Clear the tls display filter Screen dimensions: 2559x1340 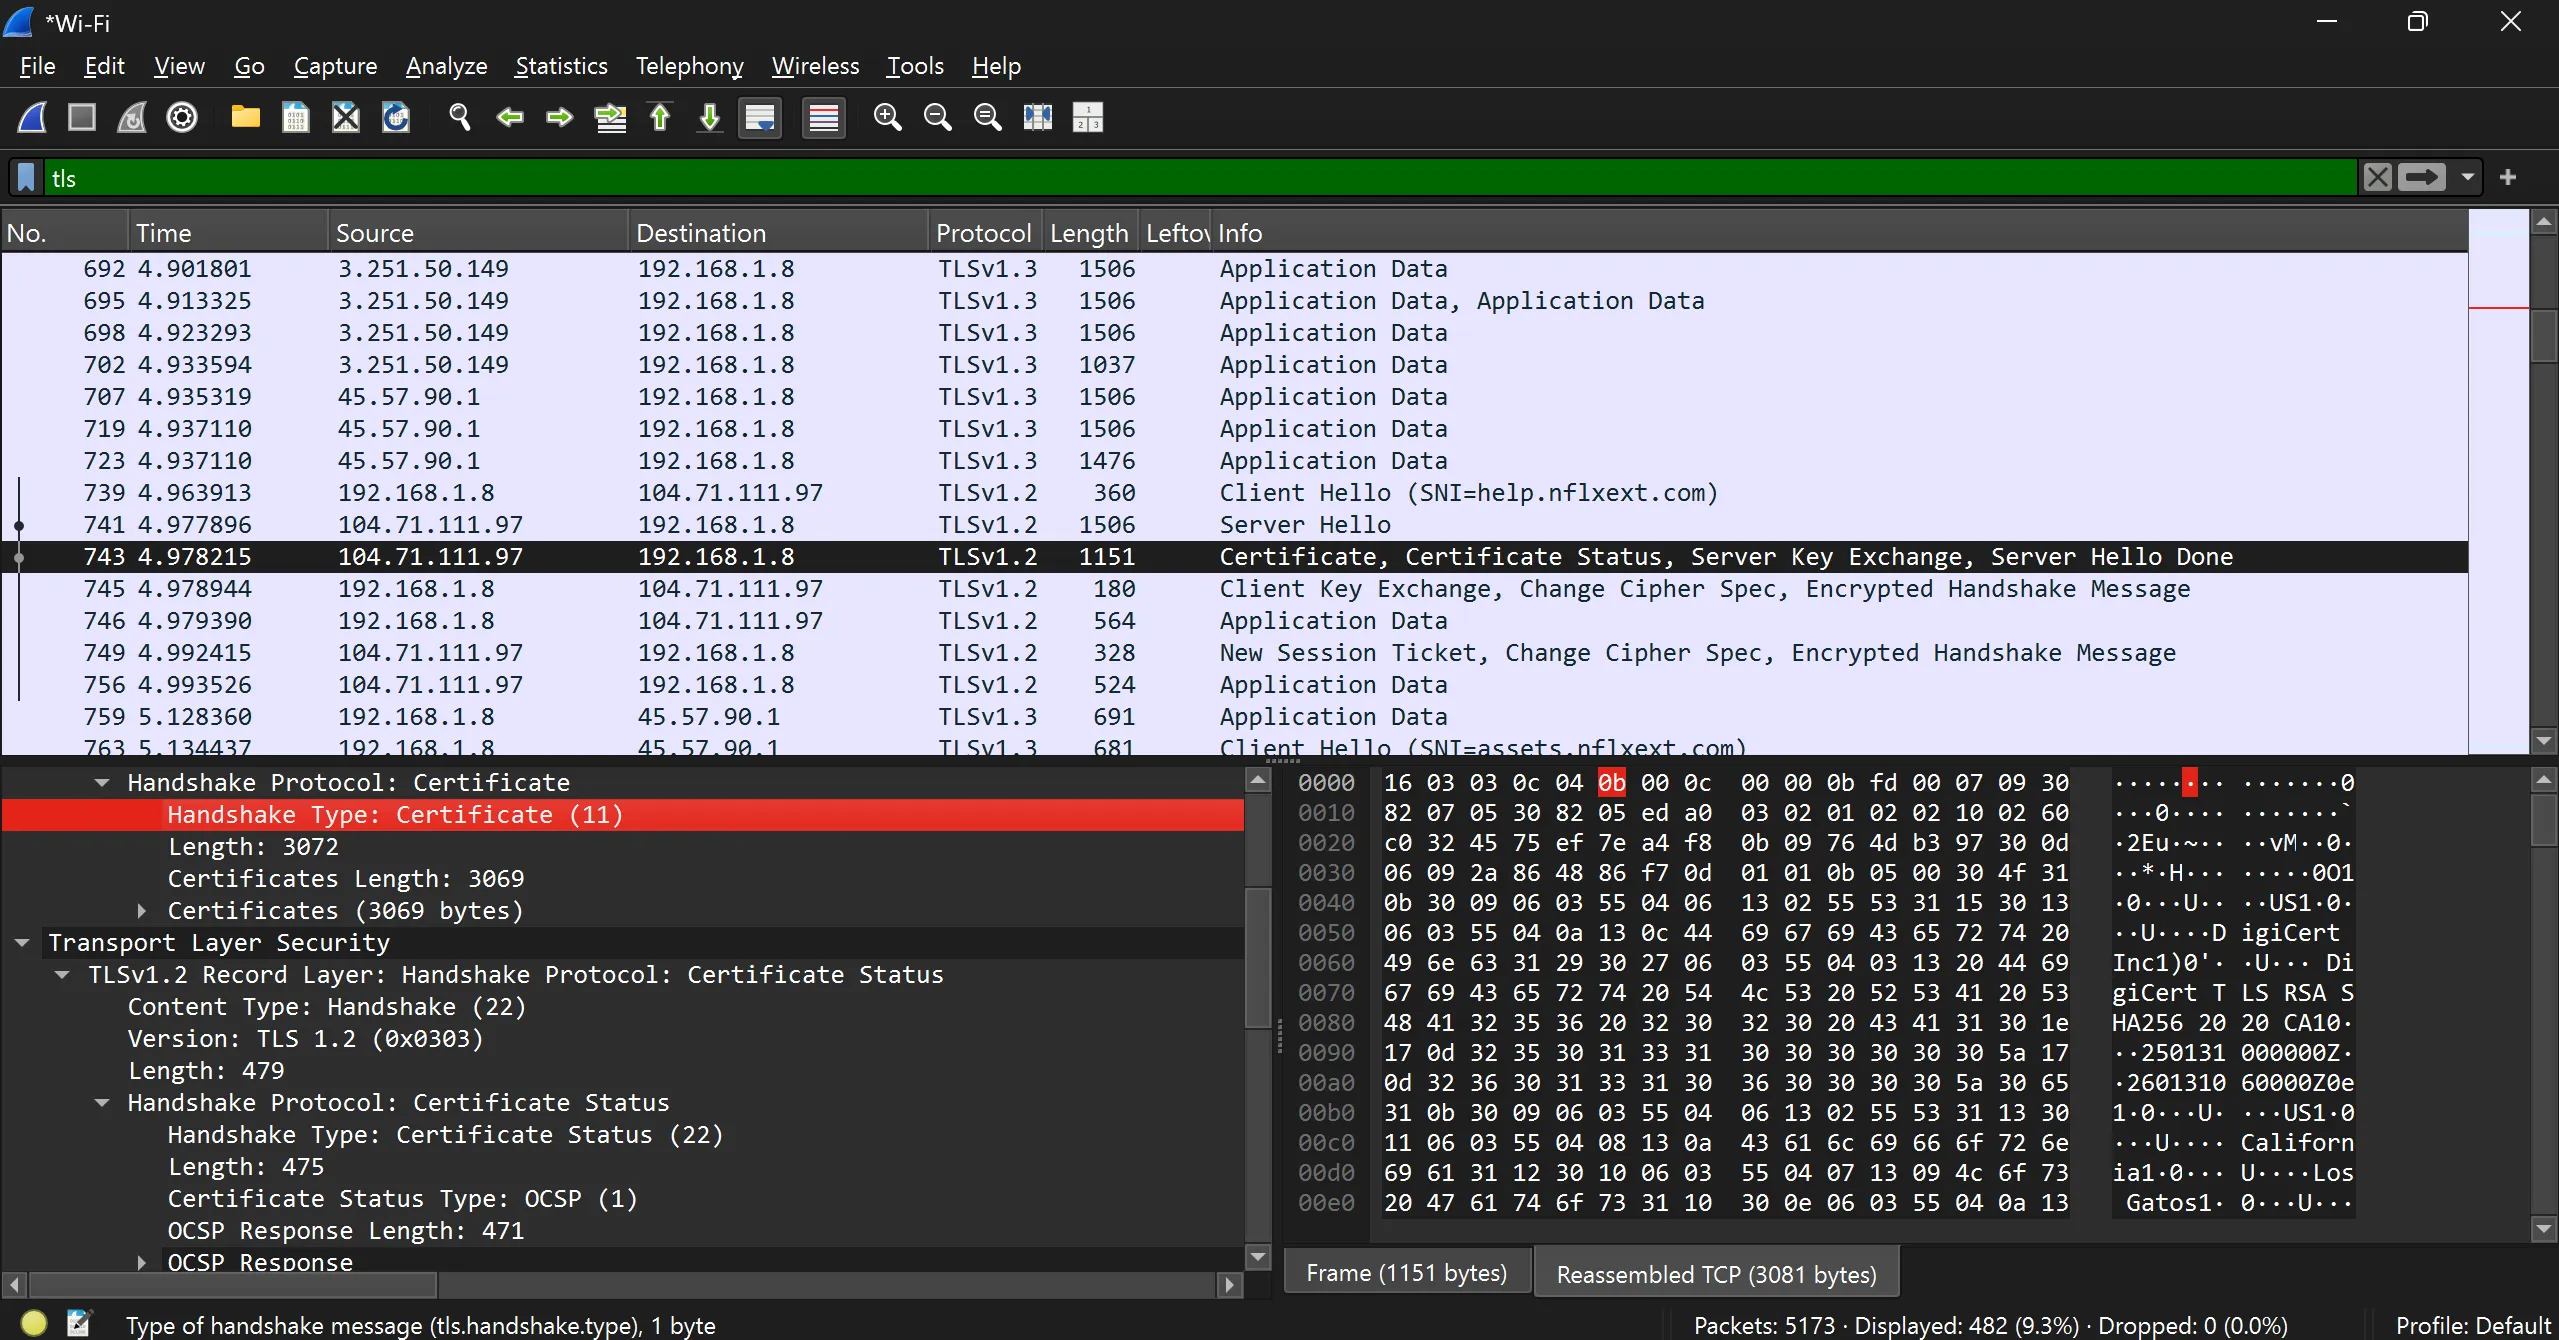[x=2377, y=178]
